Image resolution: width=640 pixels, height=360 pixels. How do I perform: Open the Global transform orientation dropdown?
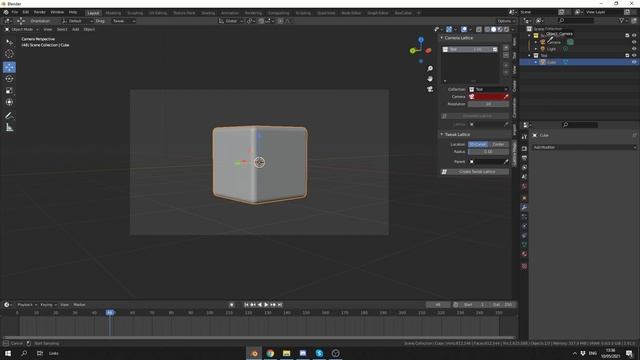pyautogui.click(x=231, y=21)
